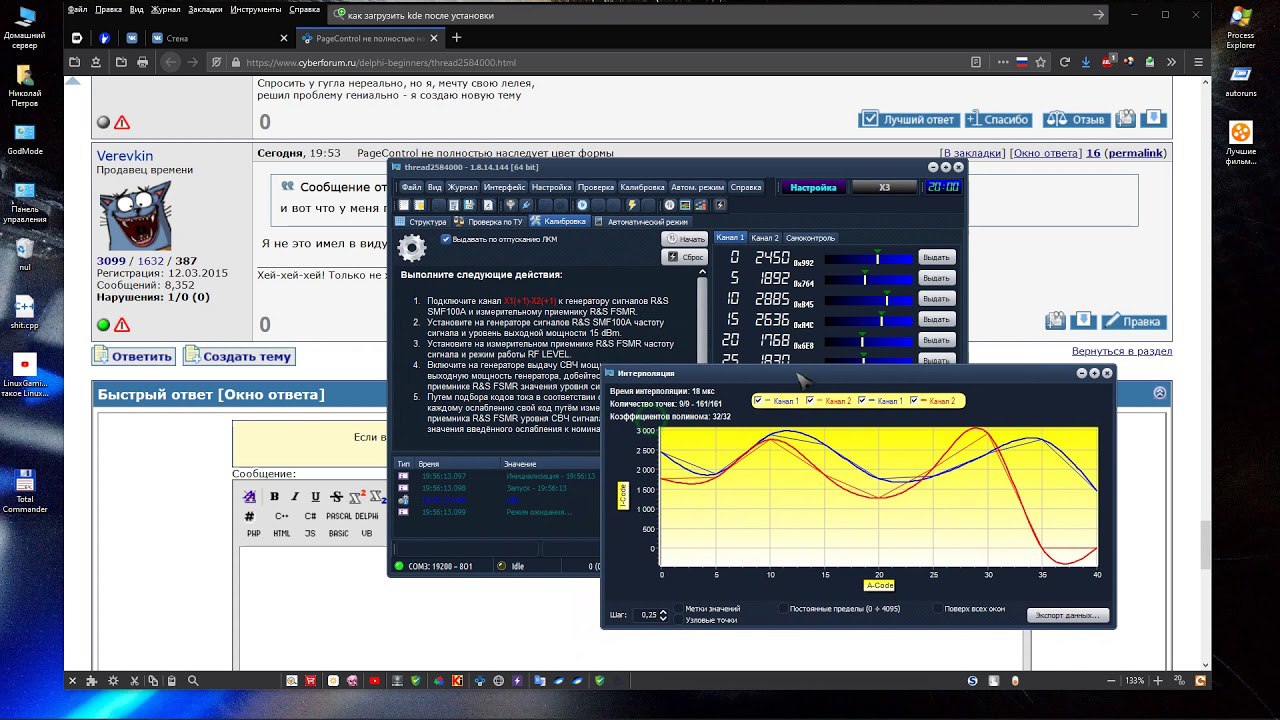
Task: Click the Ответить button
Action: [133, 356]
